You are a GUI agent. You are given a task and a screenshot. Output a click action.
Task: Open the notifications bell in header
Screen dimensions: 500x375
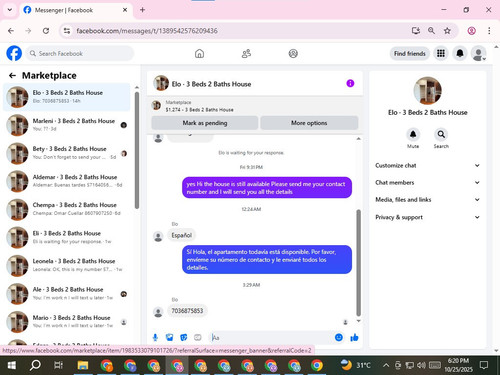460,53
